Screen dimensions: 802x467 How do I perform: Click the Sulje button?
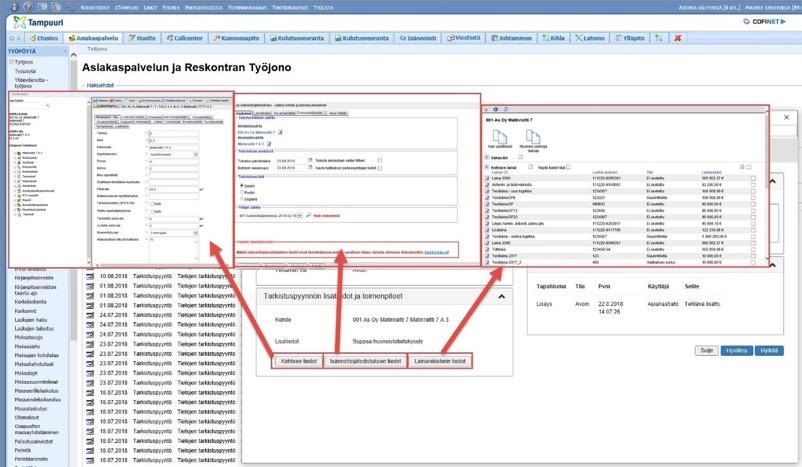click(x=706, y=350)
